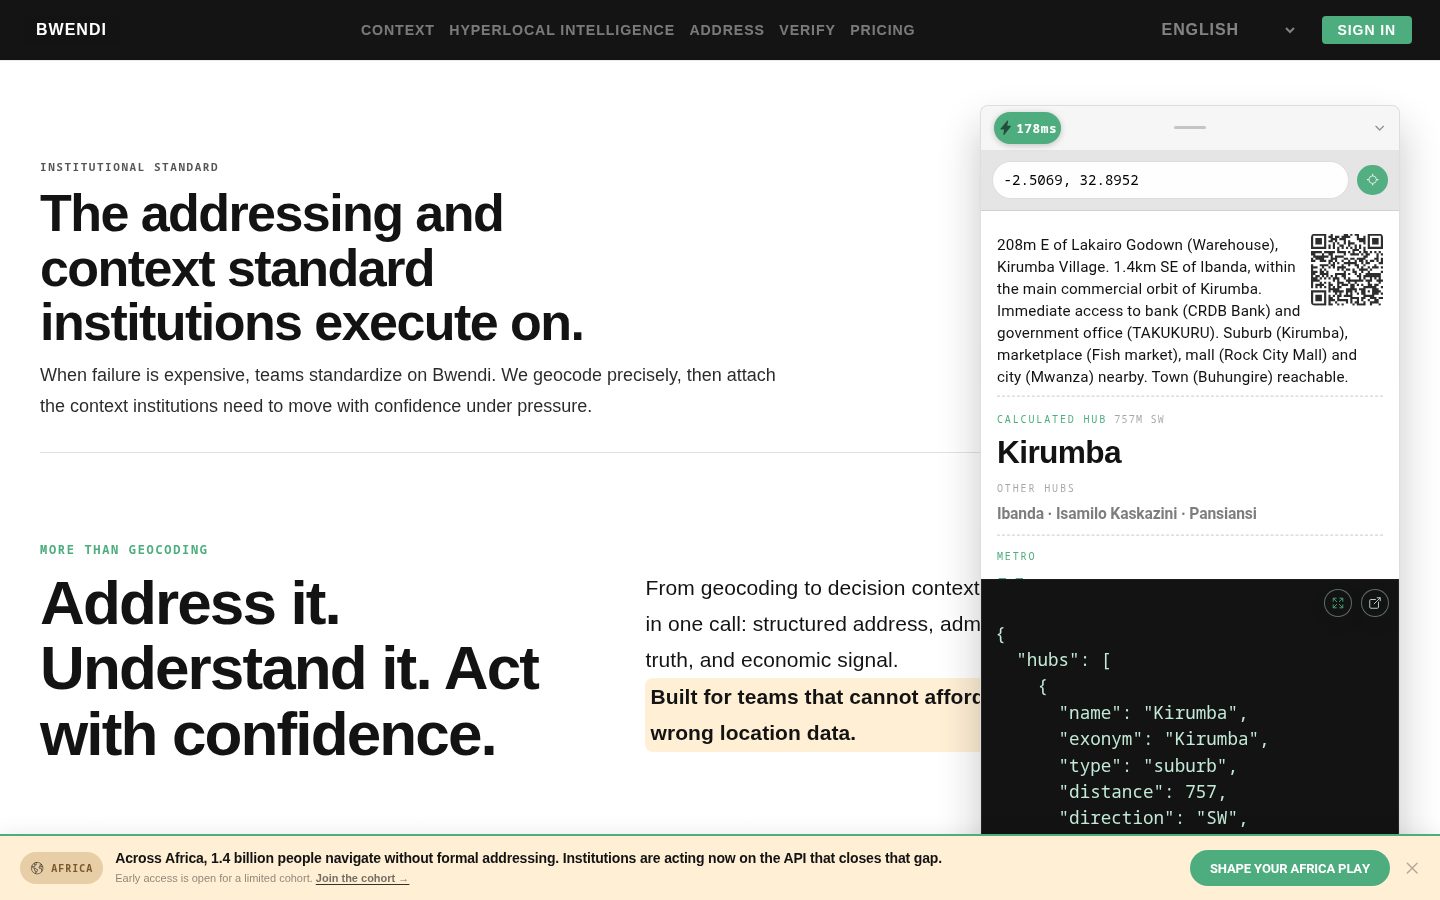This screenshot has height=900, width=1440.
Task: Focus the coordinates input field
Action: [x=1170, y=180]
